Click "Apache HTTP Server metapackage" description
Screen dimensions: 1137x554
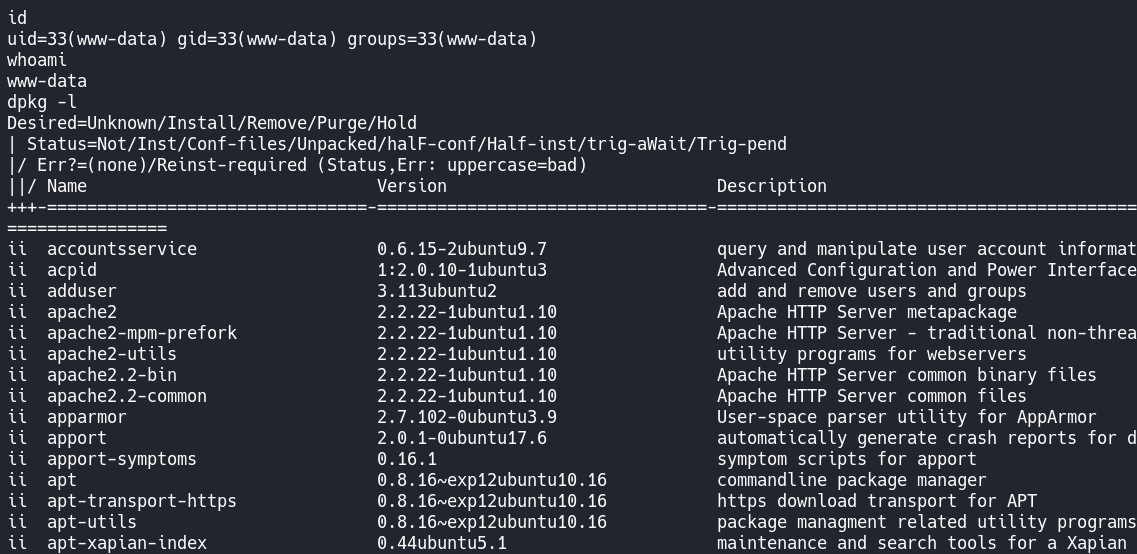[x=866, y=312]
